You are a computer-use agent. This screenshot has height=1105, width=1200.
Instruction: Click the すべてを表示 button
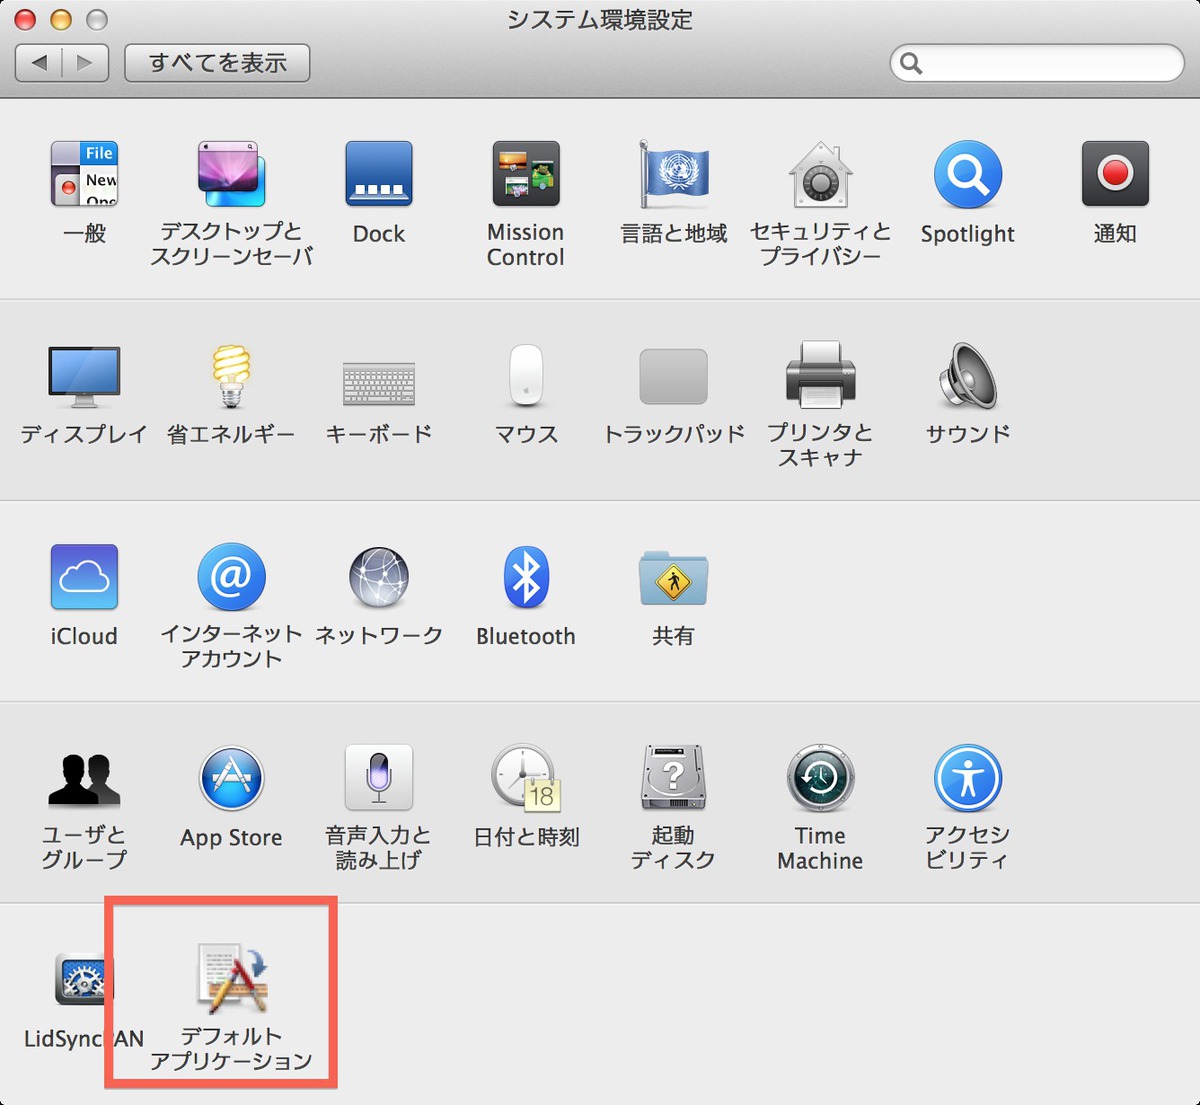pyautogui.click(x=217, y=63)
